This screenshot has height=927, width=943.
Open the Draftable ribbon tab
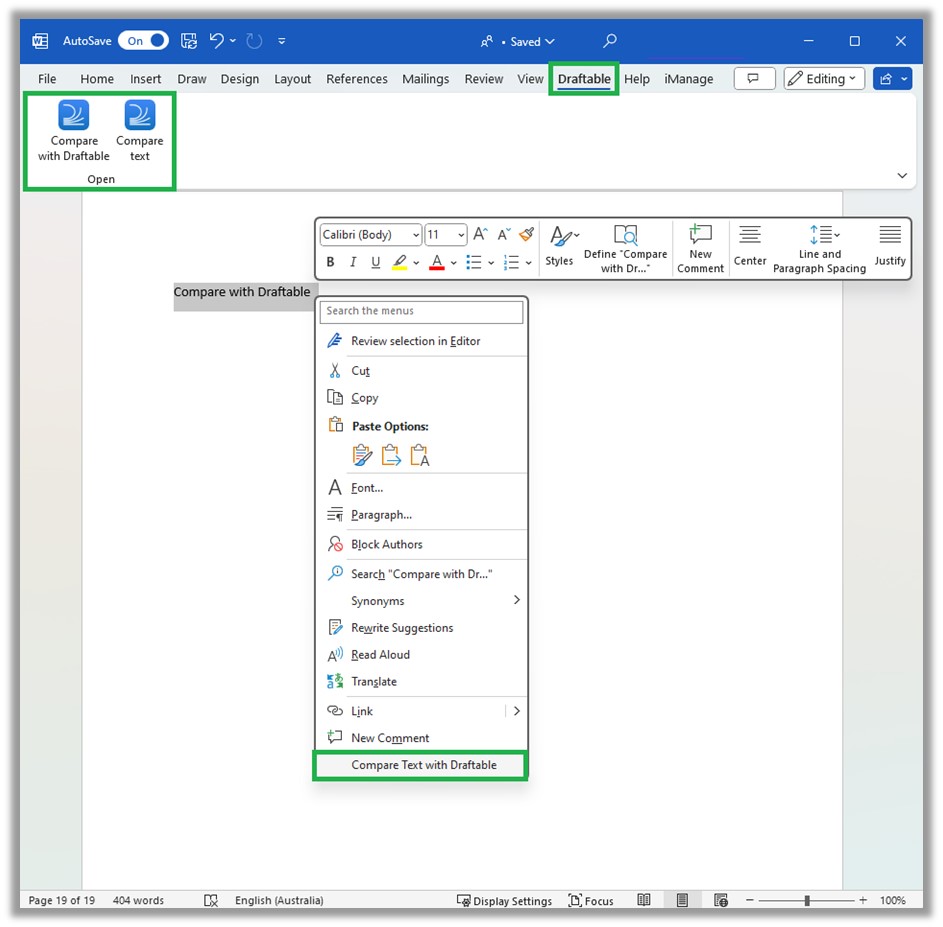[584, 79]
